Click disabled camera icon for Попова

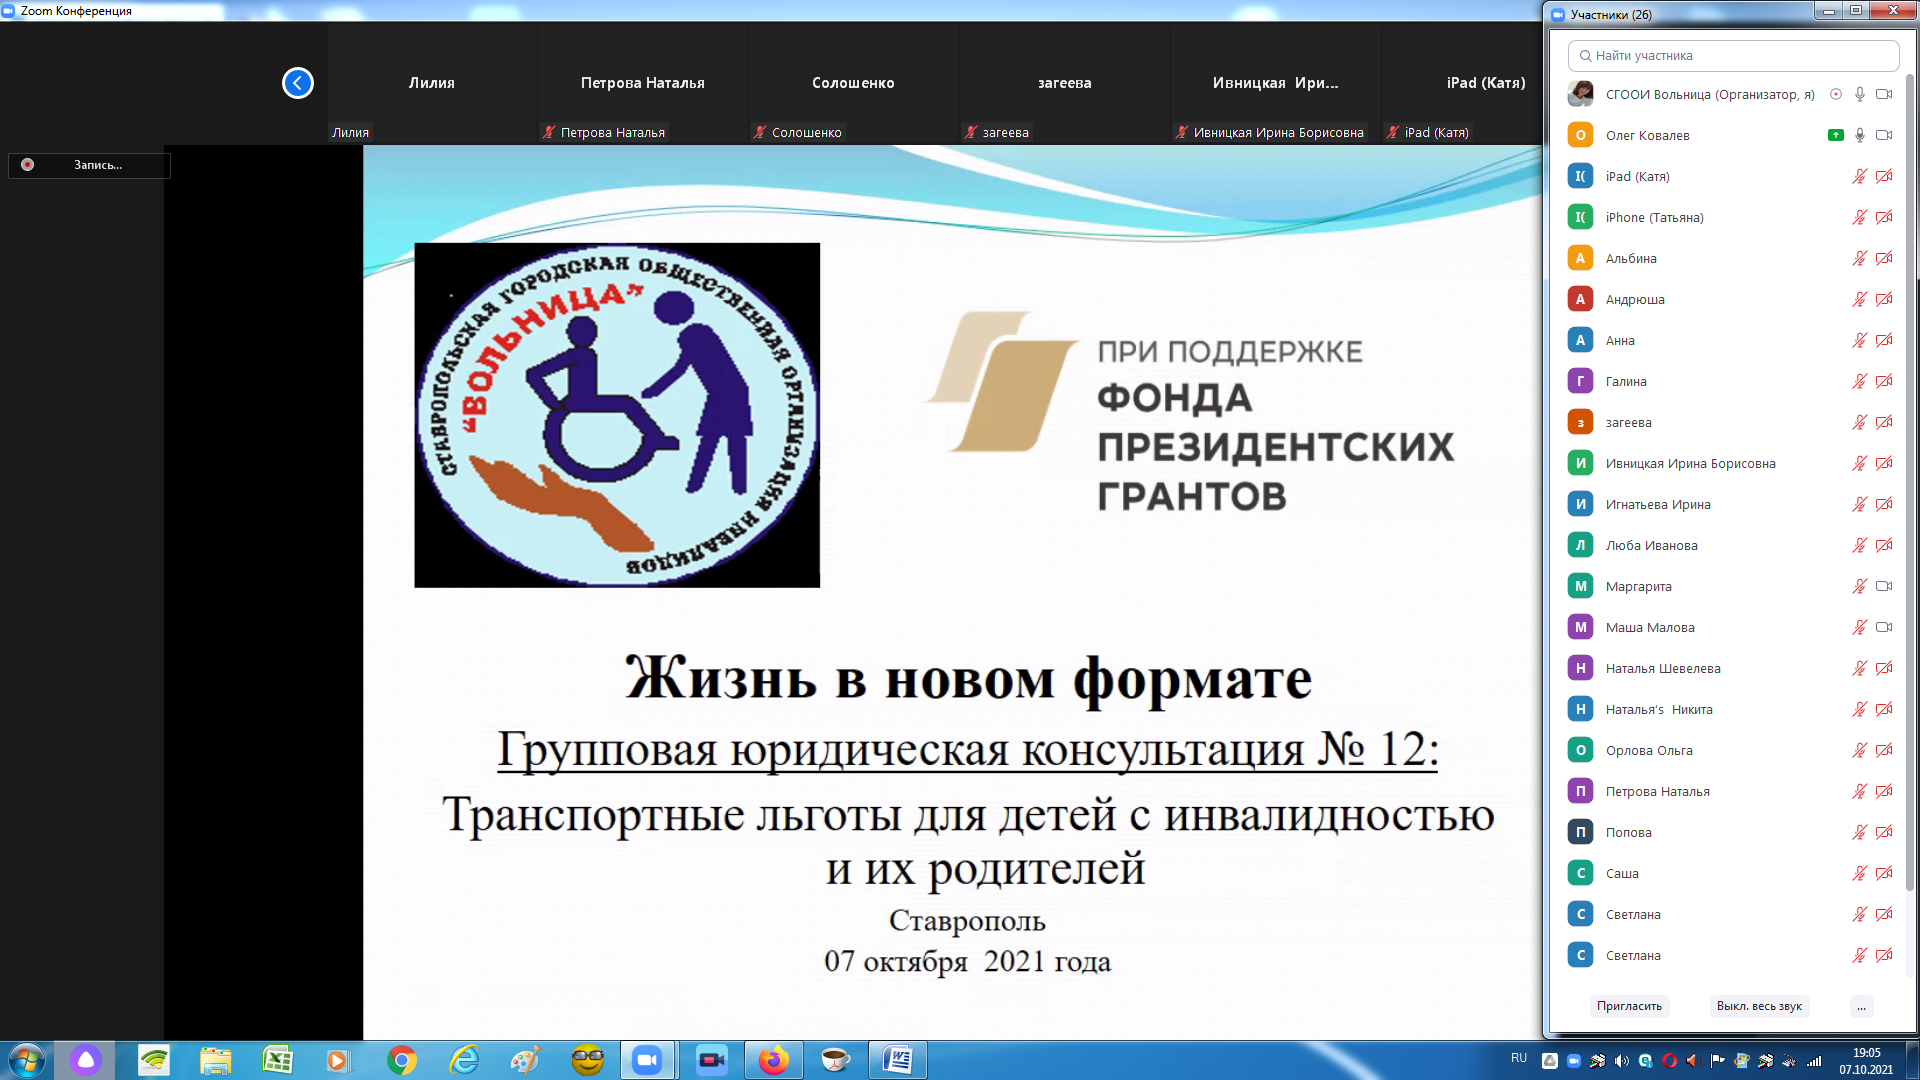point(1884,832)
